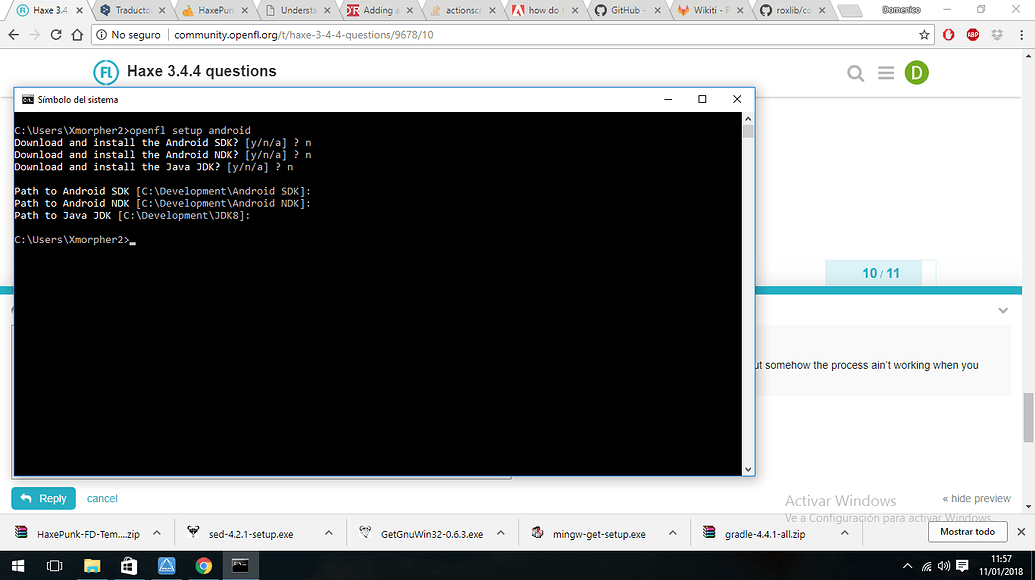The width and height of the screenshot is (1035, 580).
Task: Switch to the roxlib tab
Action: [793, 11]
